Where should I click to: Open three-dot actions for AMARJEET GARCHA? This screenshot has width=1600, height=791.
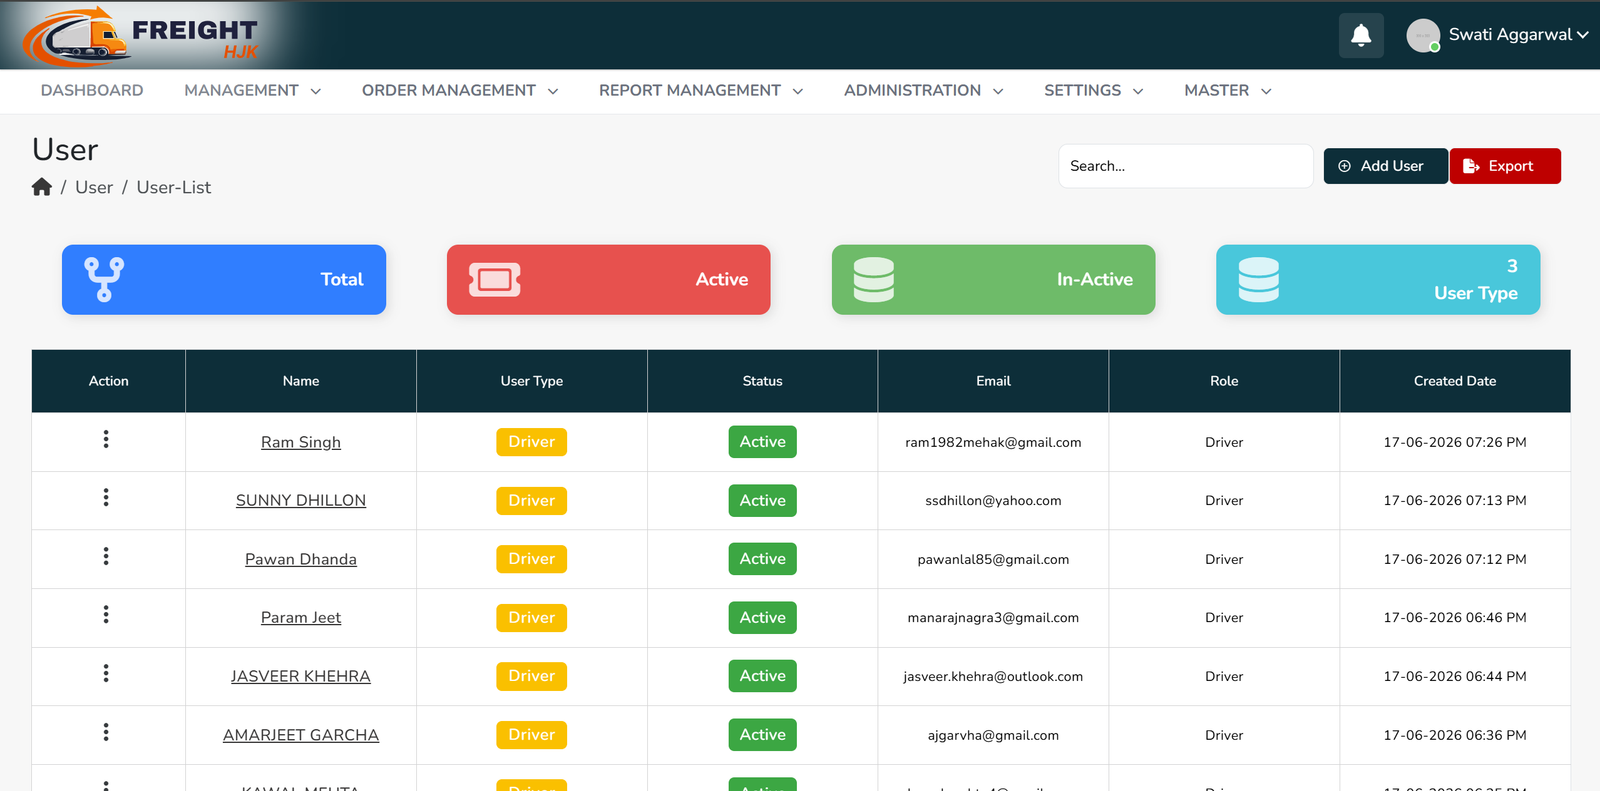coord(106,732)
